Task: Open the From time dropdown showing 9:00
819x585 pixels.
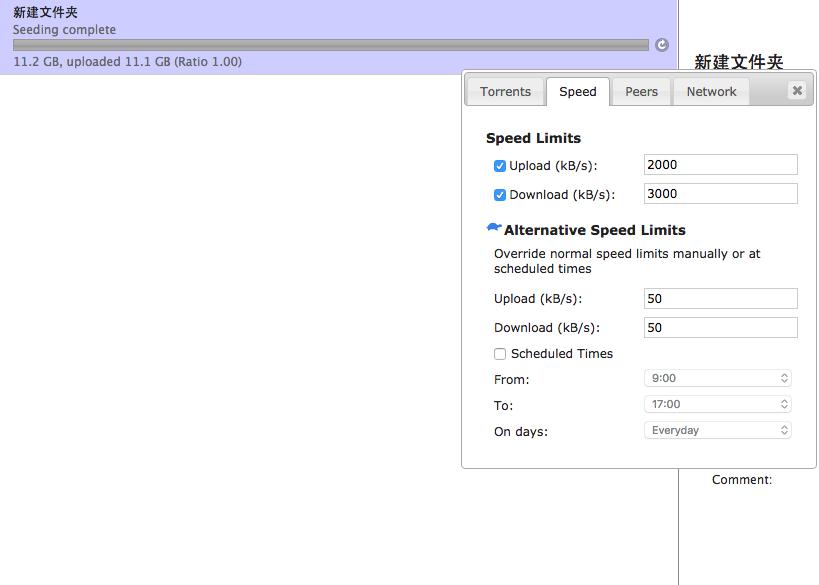Action: click(x=717, y=379)
